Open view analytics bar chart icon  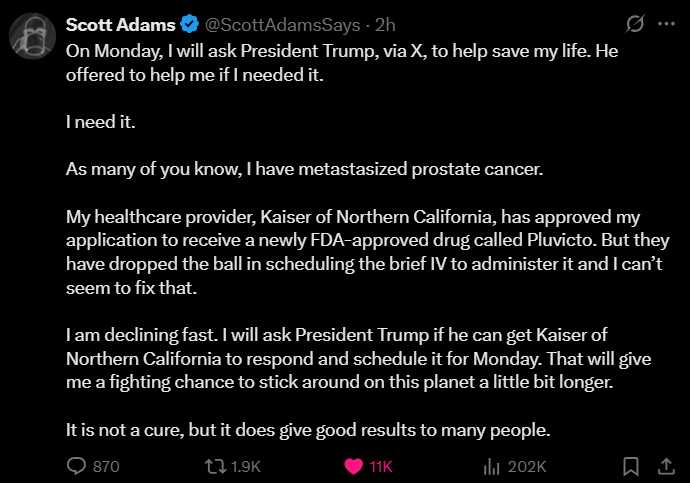(491, 466)
